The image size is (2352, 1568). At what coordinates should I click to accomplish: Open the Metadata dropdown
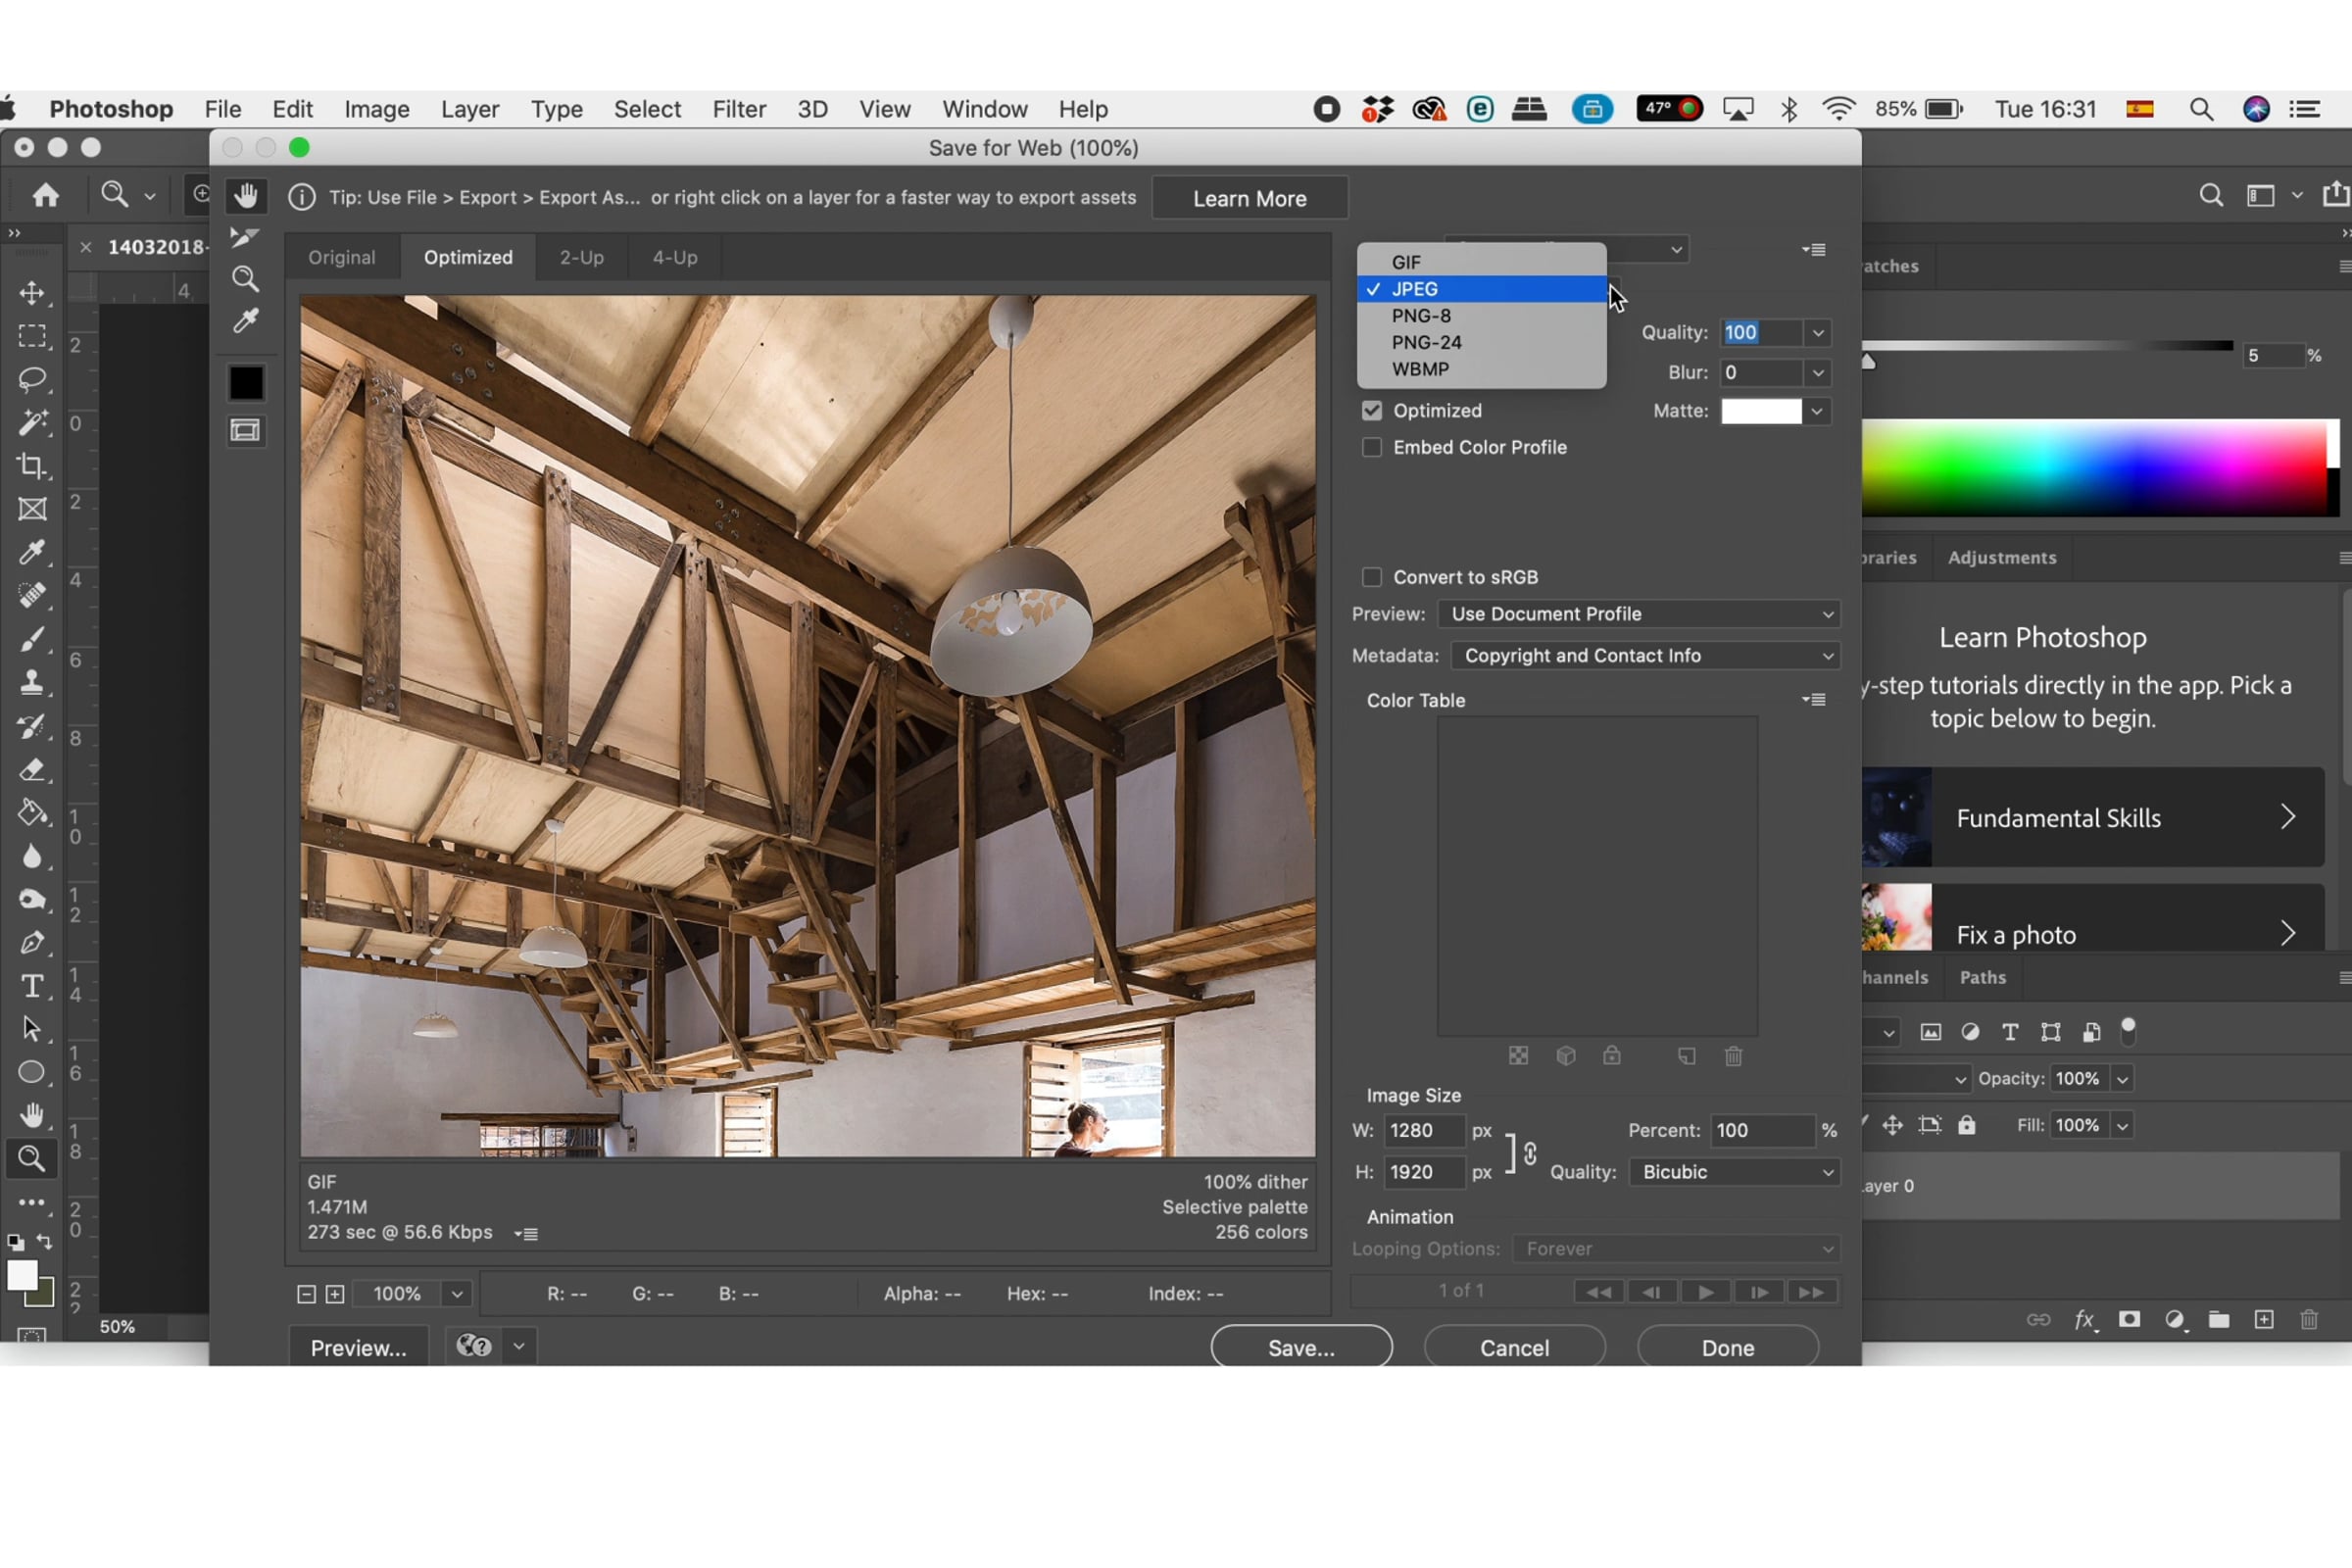1645,656
